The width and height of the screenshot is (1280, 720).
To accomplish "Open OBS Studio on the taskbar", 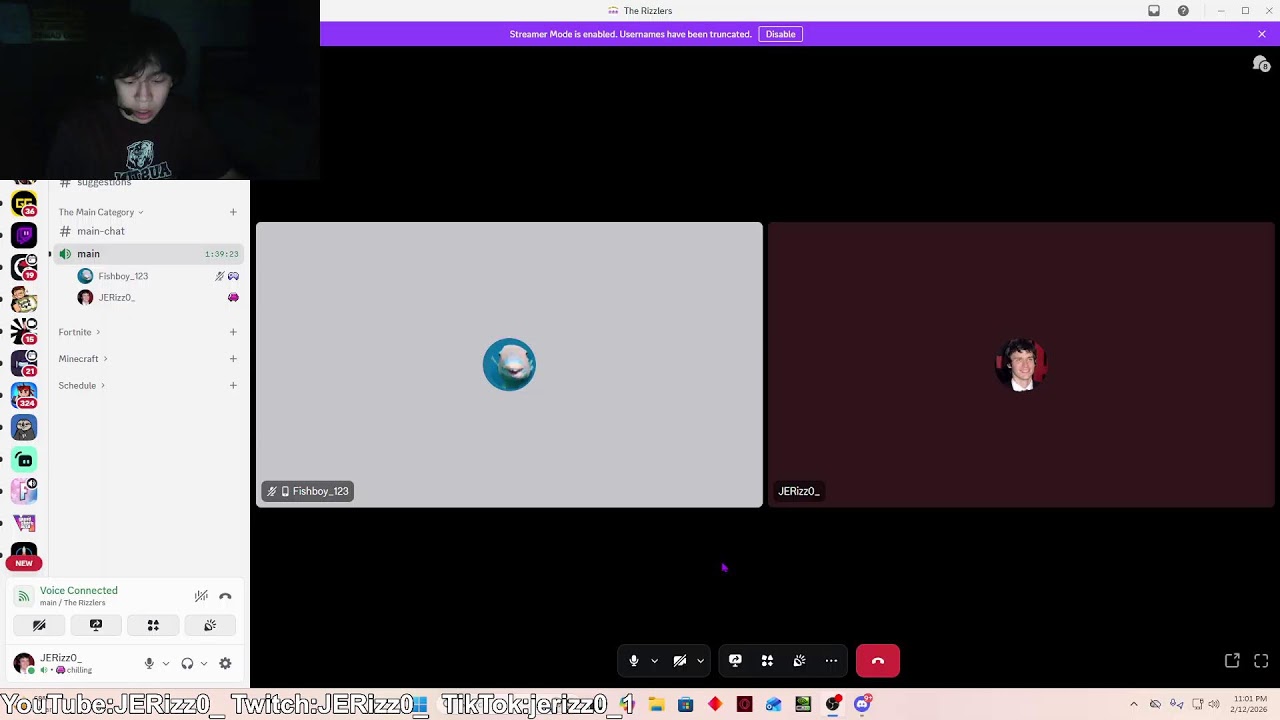I will click(832, 705).
